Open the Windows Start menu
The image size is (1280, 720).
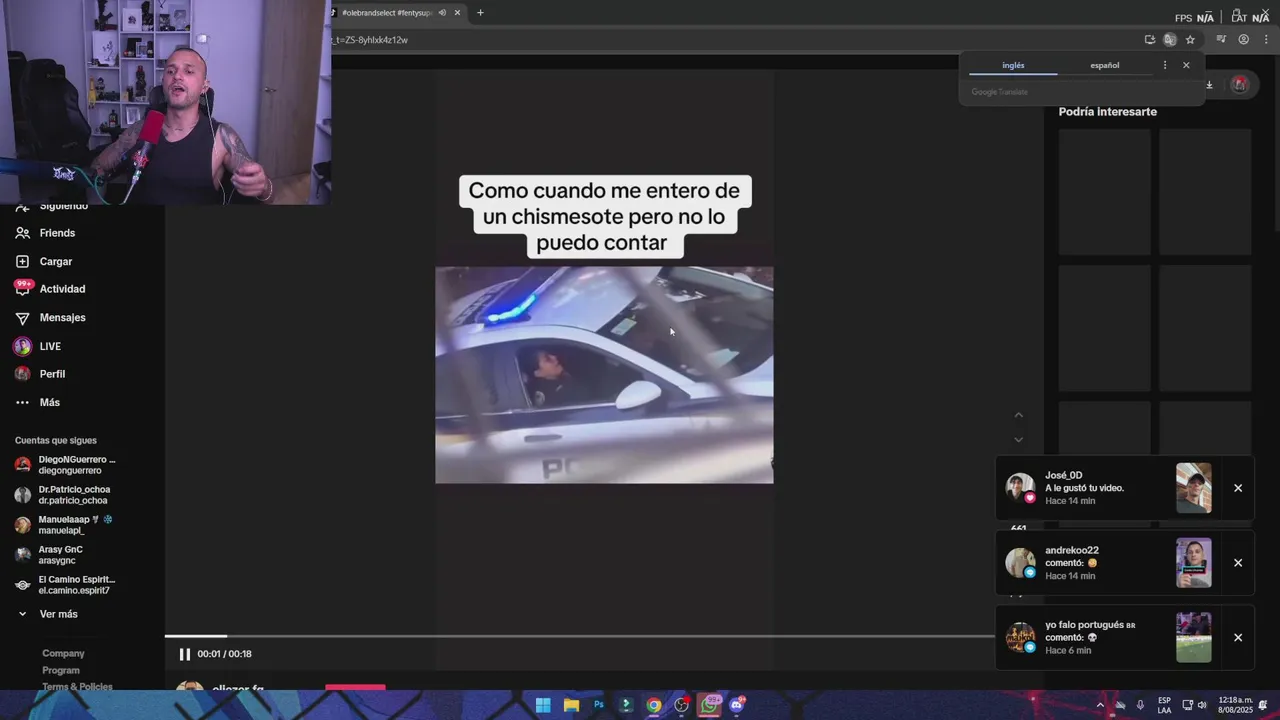pos(543,705)
